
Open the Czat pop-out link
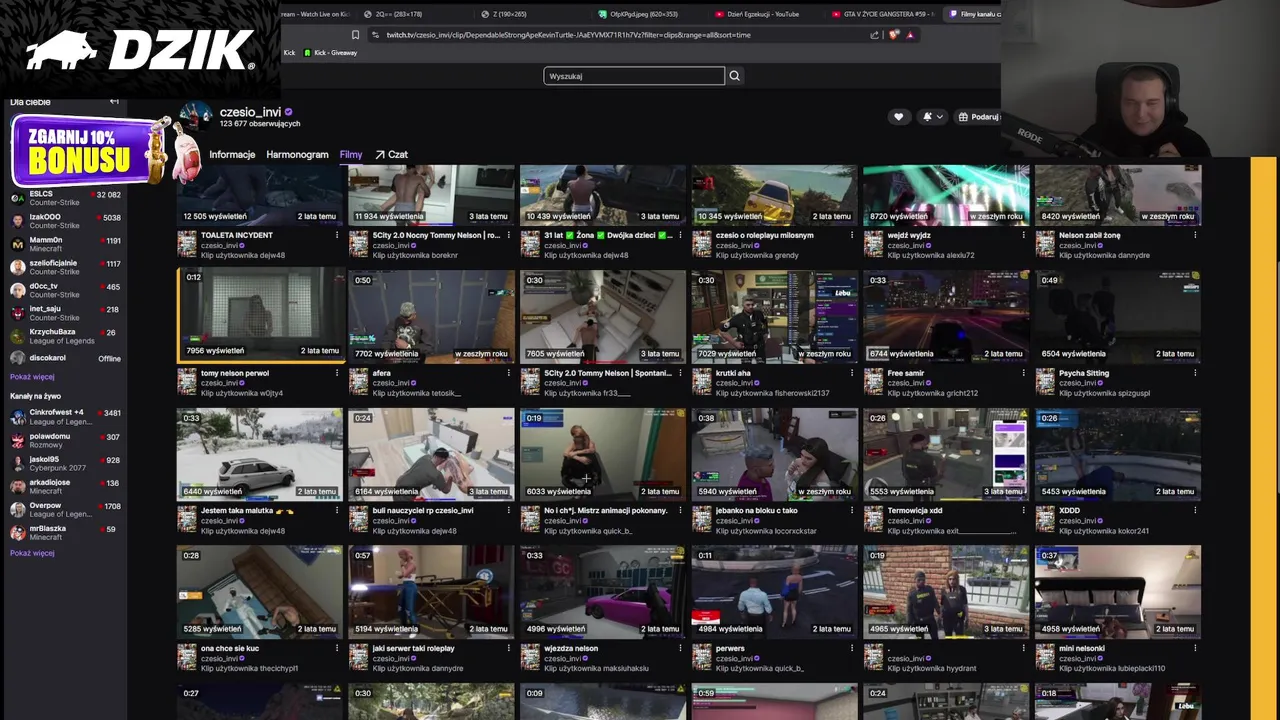[391, 155]
